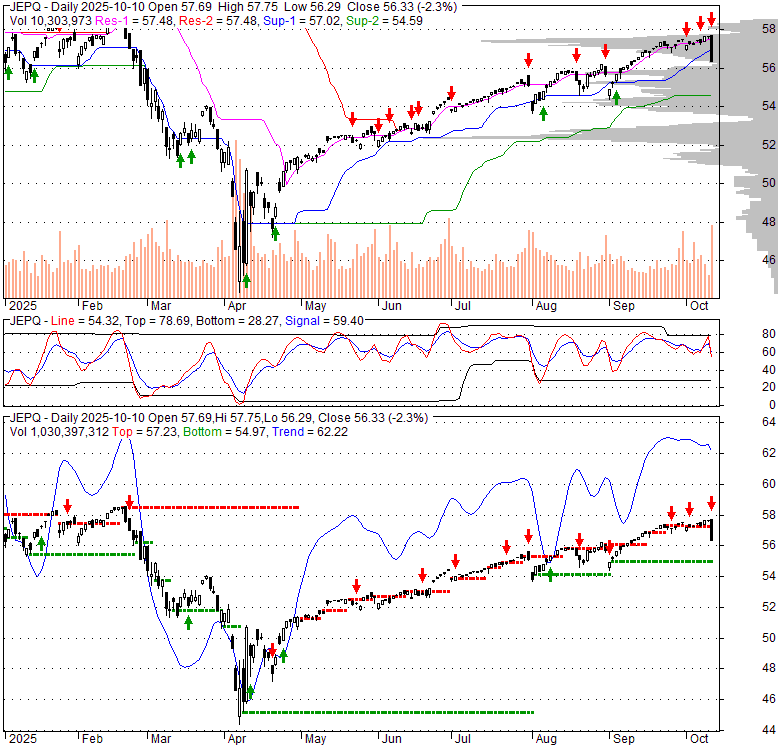Image resolution: width=780 pixels, height=745 pixels.
Task: Click the Aug label on top chart axis
Action: point(546,306)
